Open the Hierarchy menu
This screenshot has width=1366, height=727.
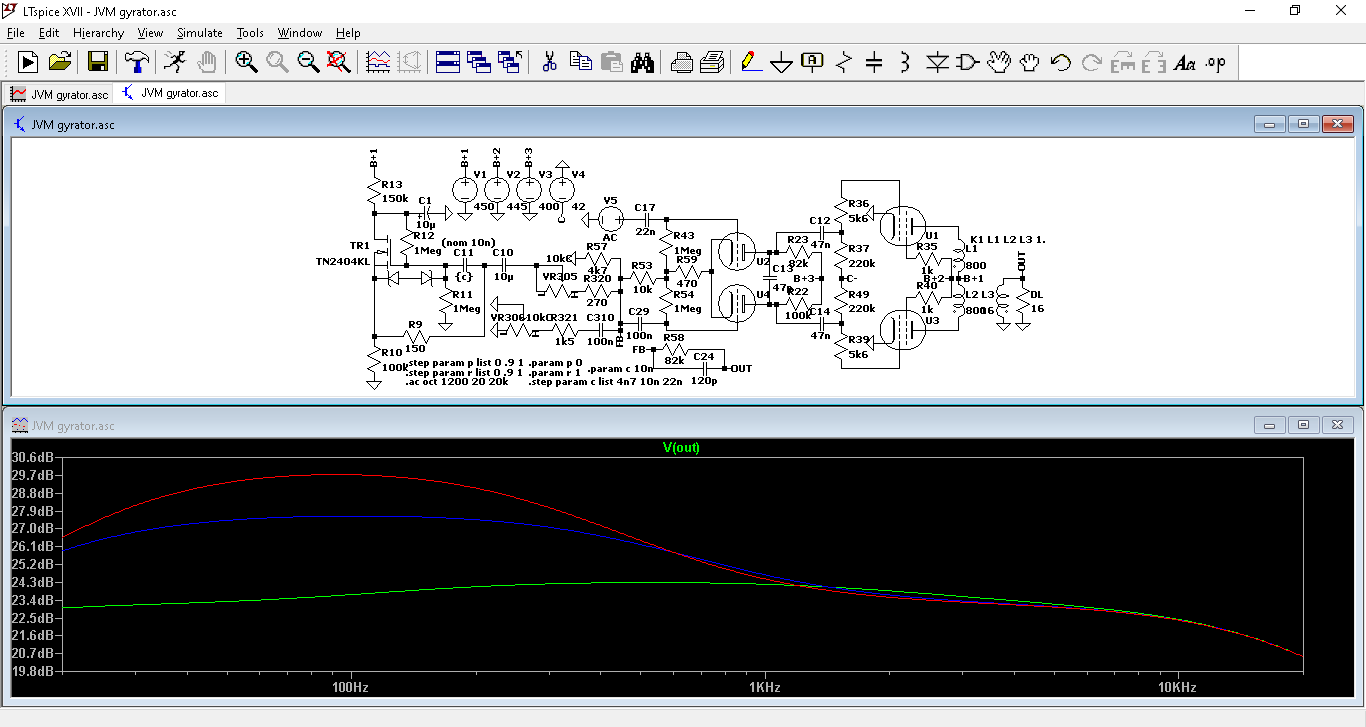(x=98, y=33)
